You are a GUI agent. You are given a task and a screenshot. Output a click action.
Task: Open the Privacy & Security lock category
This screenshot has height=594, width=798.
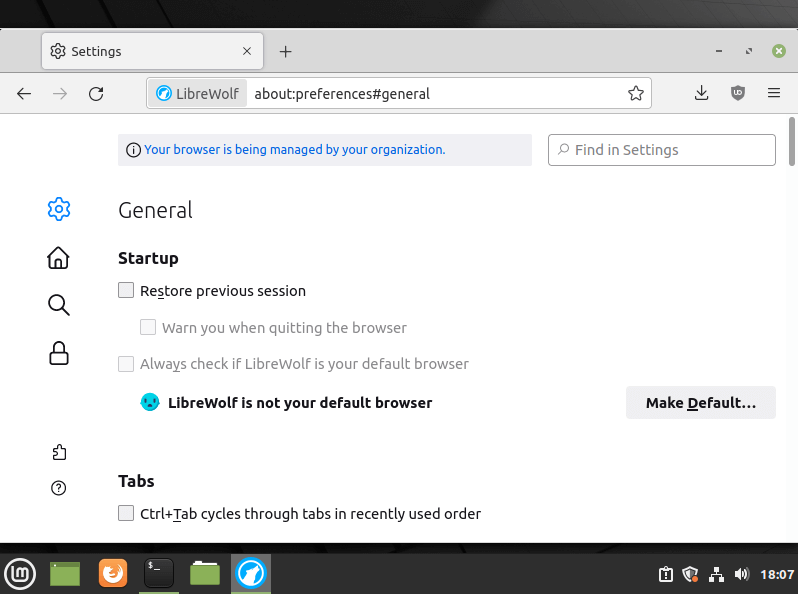click(58, 353)
